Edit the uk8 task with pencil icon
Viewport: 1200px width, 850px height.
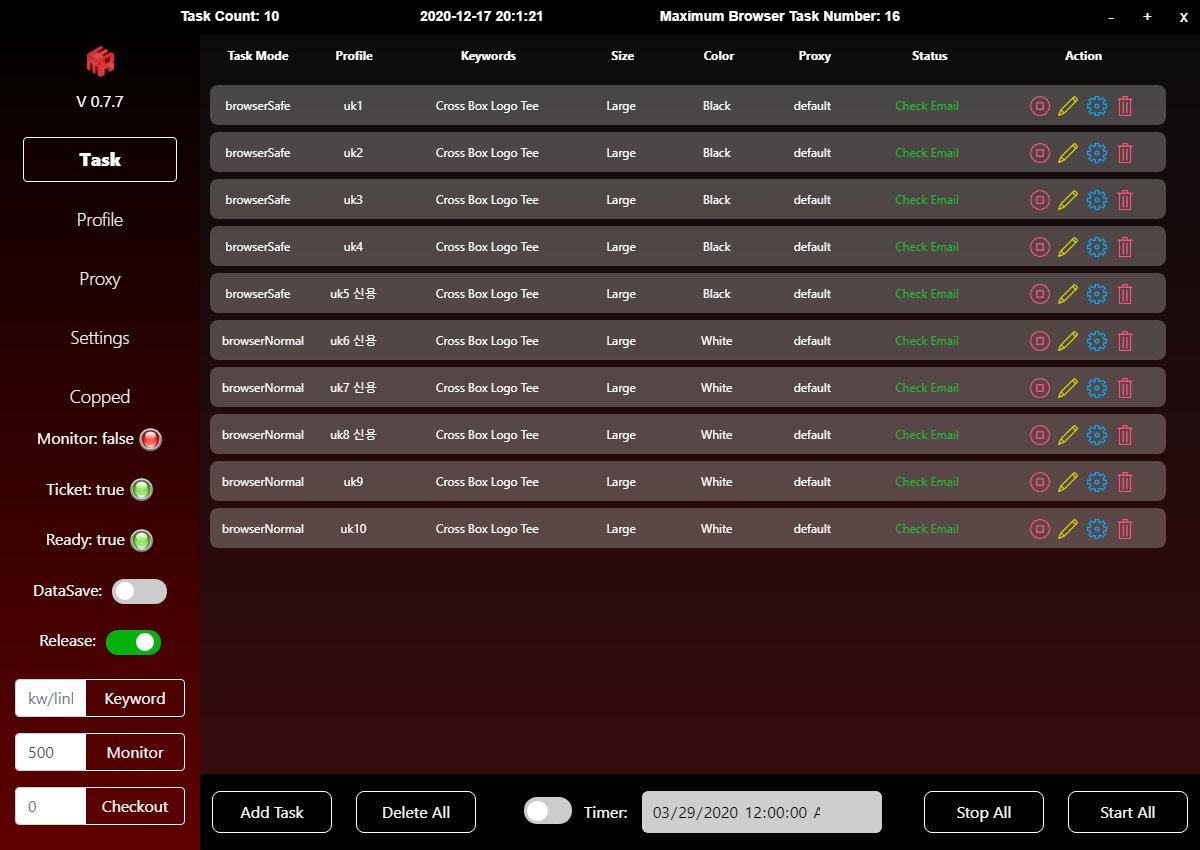click(1068, 435)
